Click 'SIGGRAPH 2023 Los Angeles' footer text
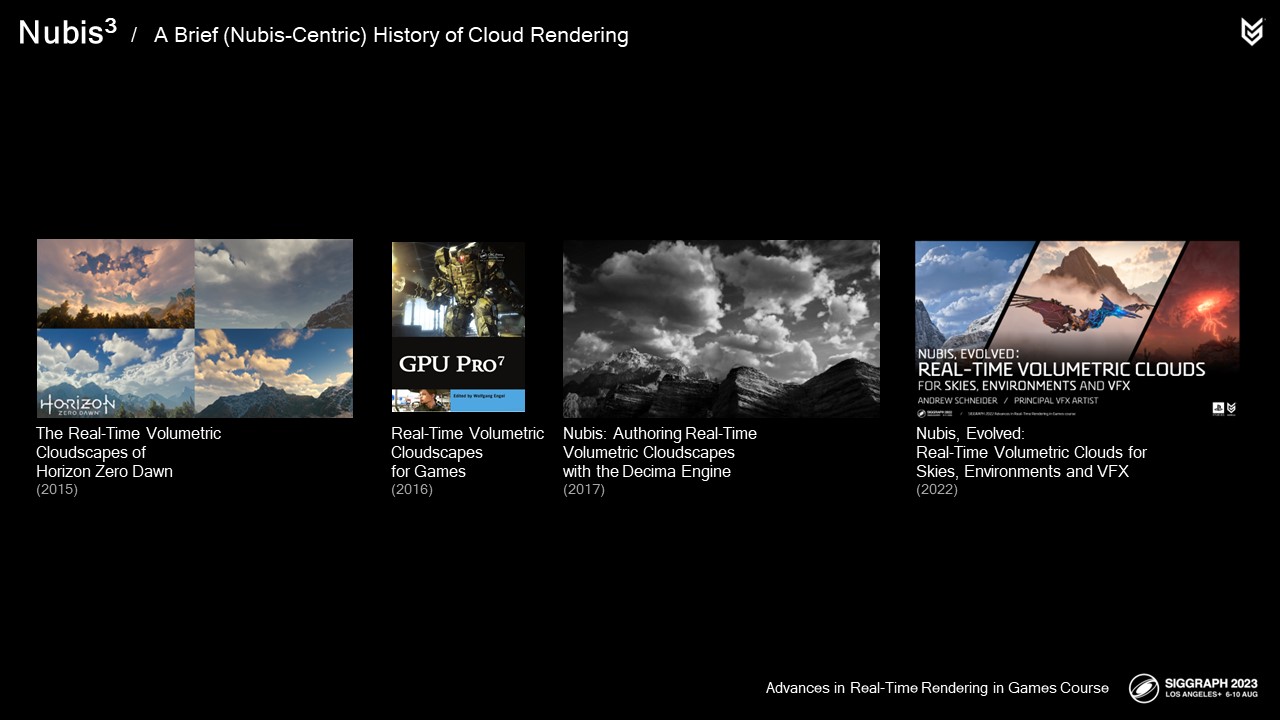 pyautogui.click(x=1211, y=688)
